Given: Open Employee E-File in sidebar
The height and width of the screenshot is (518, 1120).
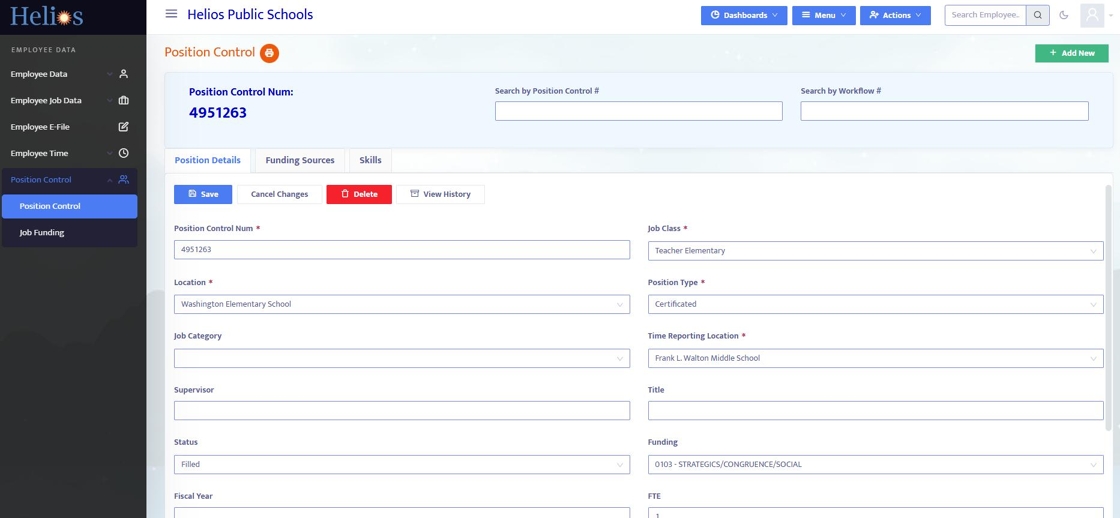Looking at the screenshot, I should point(69,126).
